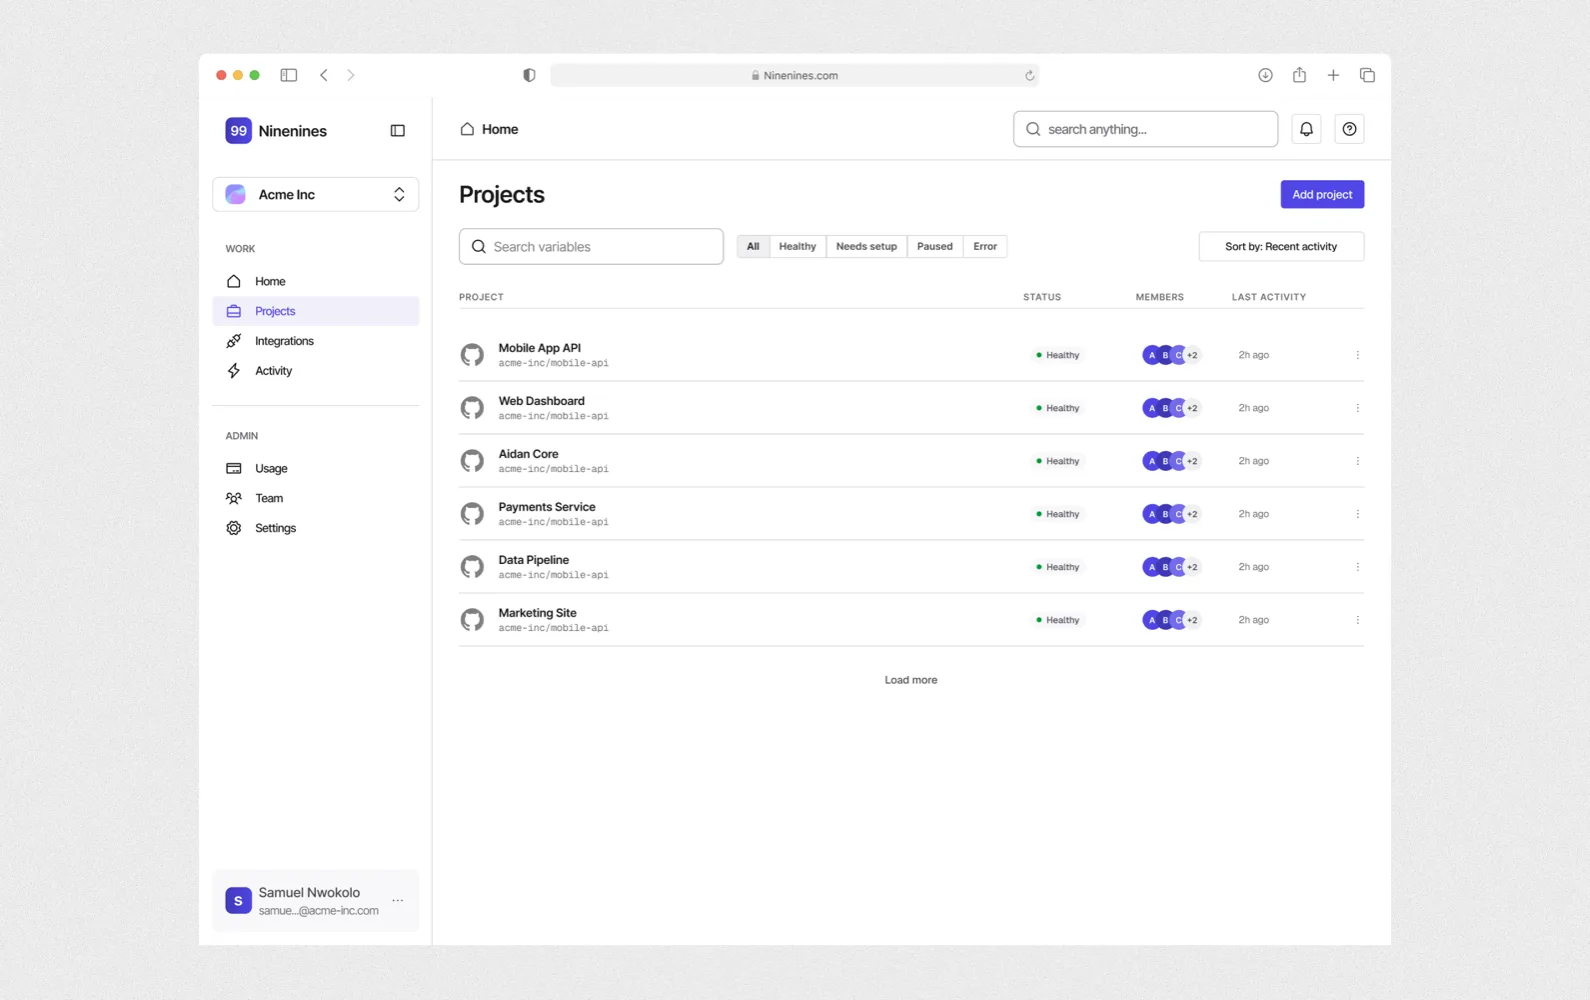This screenshot has width=1590, height=1000.
Task: Click the GitHub icon for Mobile App API
Action: [x=472, y=355]
